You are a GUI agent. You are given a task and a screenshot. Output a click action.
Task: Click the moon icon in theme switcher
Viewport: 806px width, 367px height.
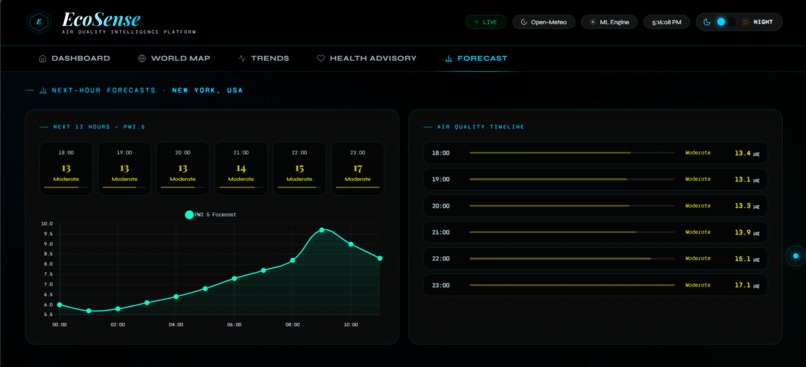click(707, 22)
